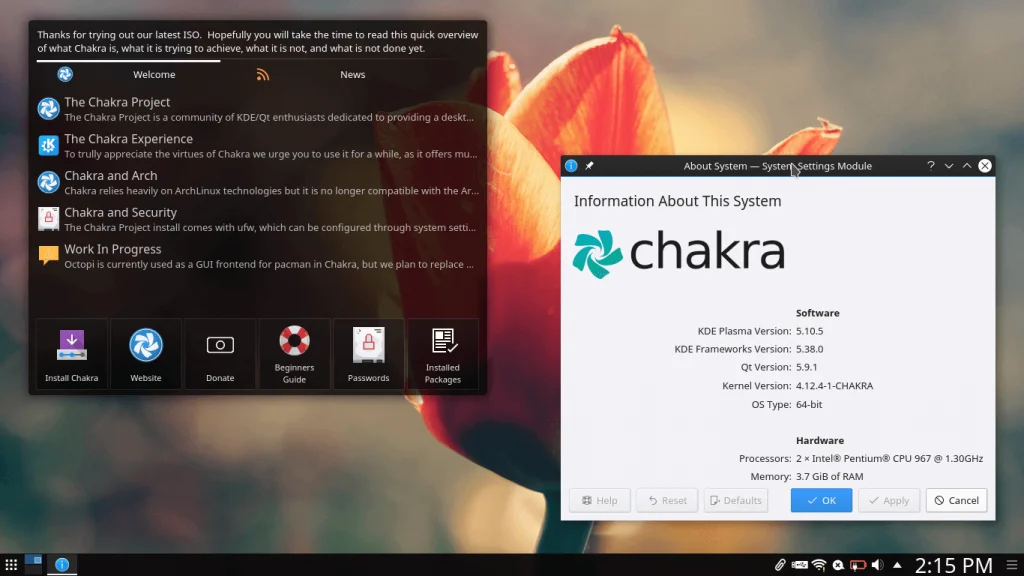The image size is (1024, 576).
Task: Open the volume speaker tray icon
Action: 877,565
